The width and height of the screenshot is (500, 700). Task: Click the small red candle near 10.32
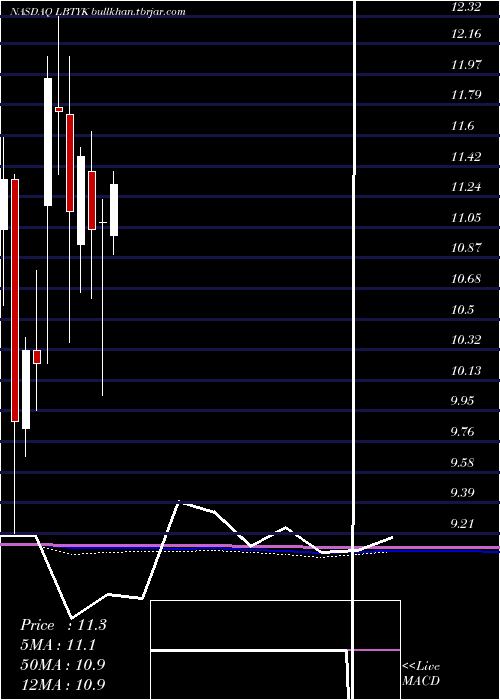tap(37, 357)
